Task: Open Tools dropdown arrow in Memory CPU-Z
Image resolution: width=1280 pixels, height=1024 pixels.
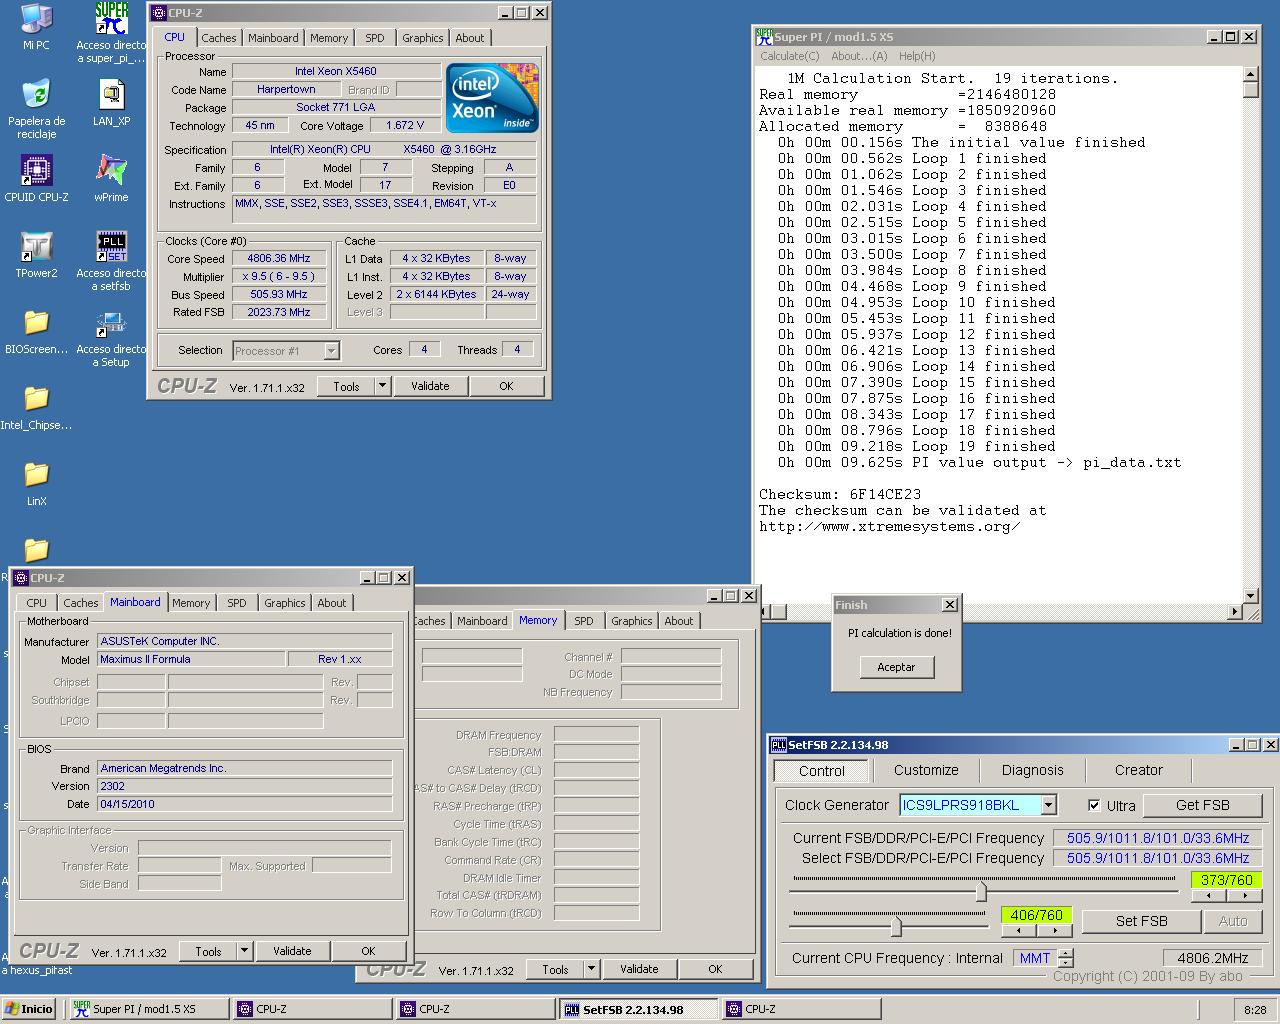Action: 591,969
